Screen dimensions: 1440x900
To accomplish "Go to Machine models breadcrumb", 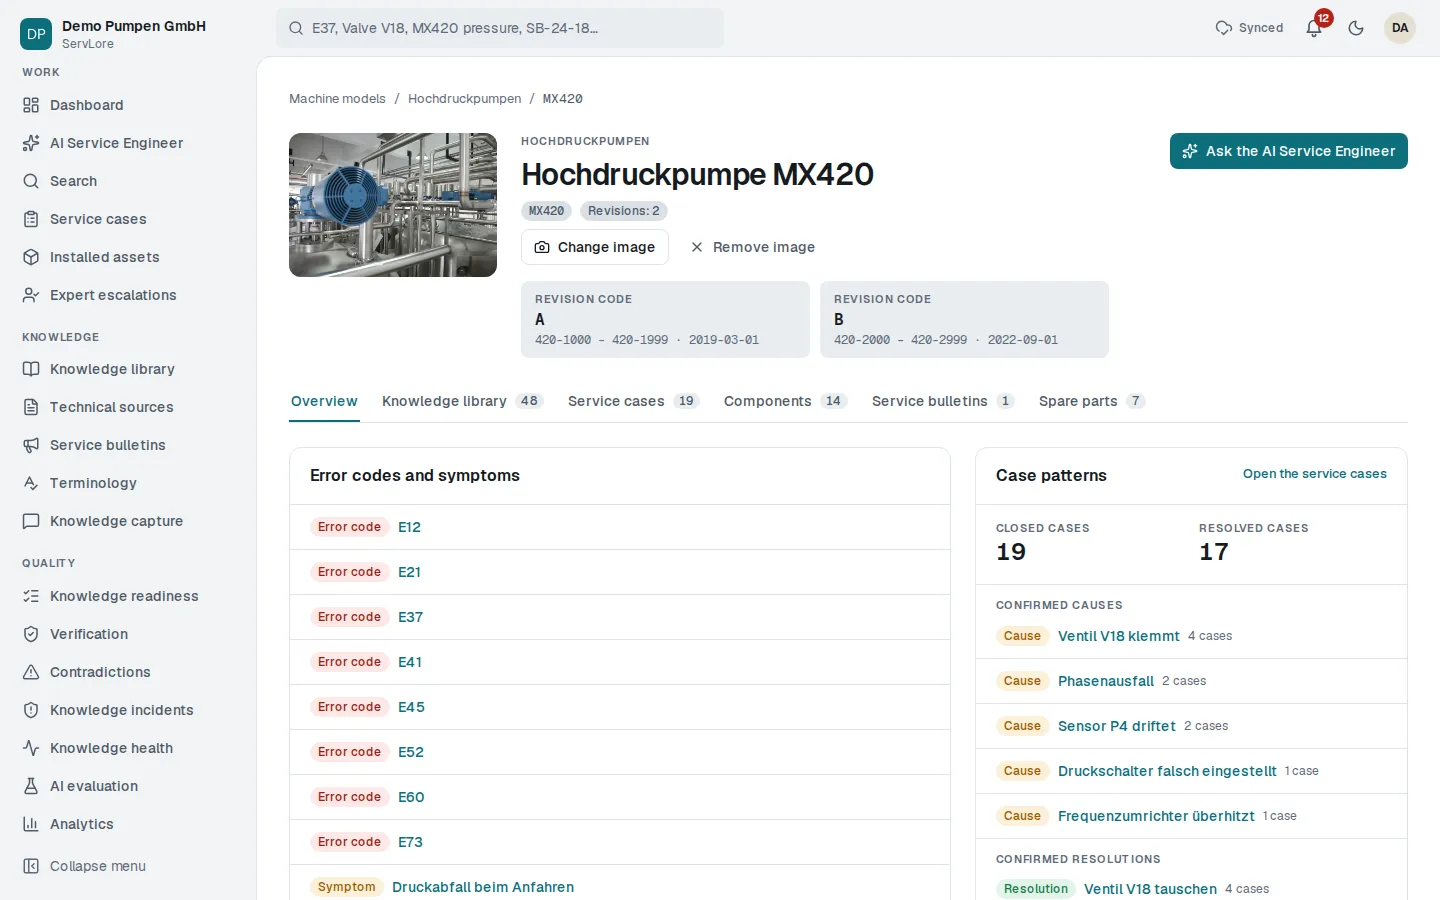I will [x=337, y=99].
